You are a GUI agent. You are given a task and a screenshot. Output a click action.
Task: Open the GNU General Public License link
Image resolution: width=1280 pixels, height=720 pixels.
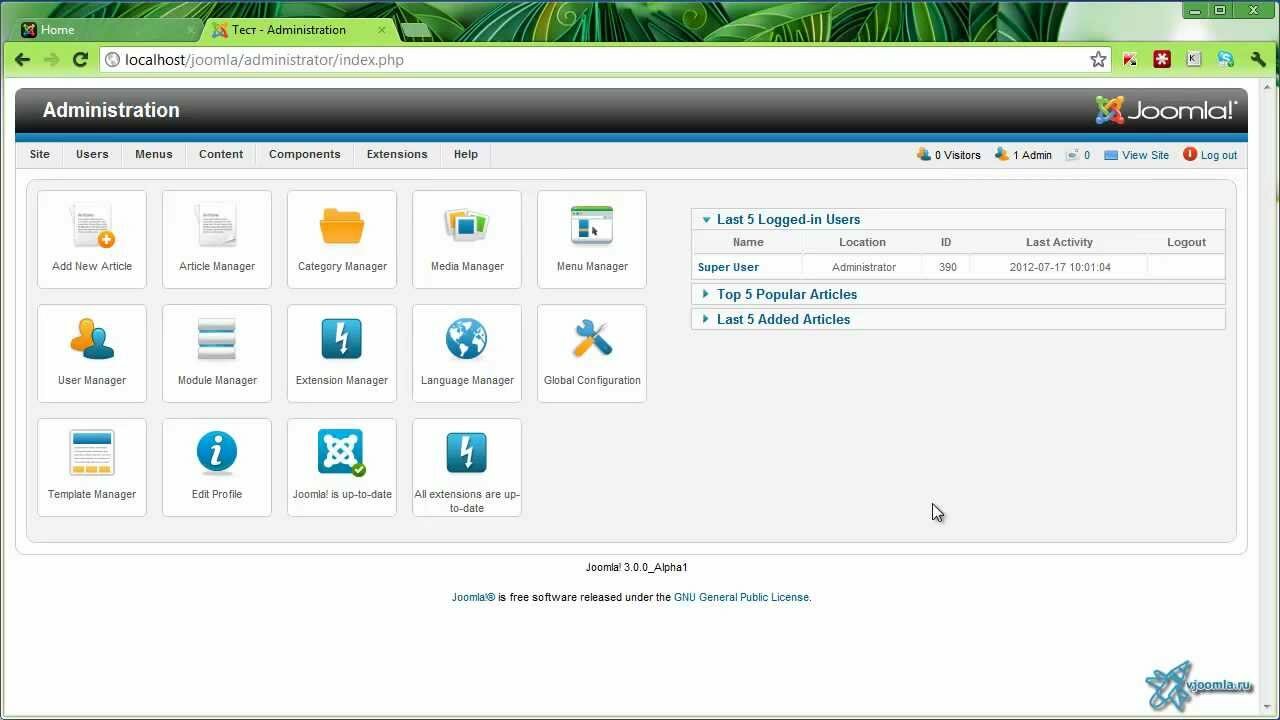tap(741, 597)
